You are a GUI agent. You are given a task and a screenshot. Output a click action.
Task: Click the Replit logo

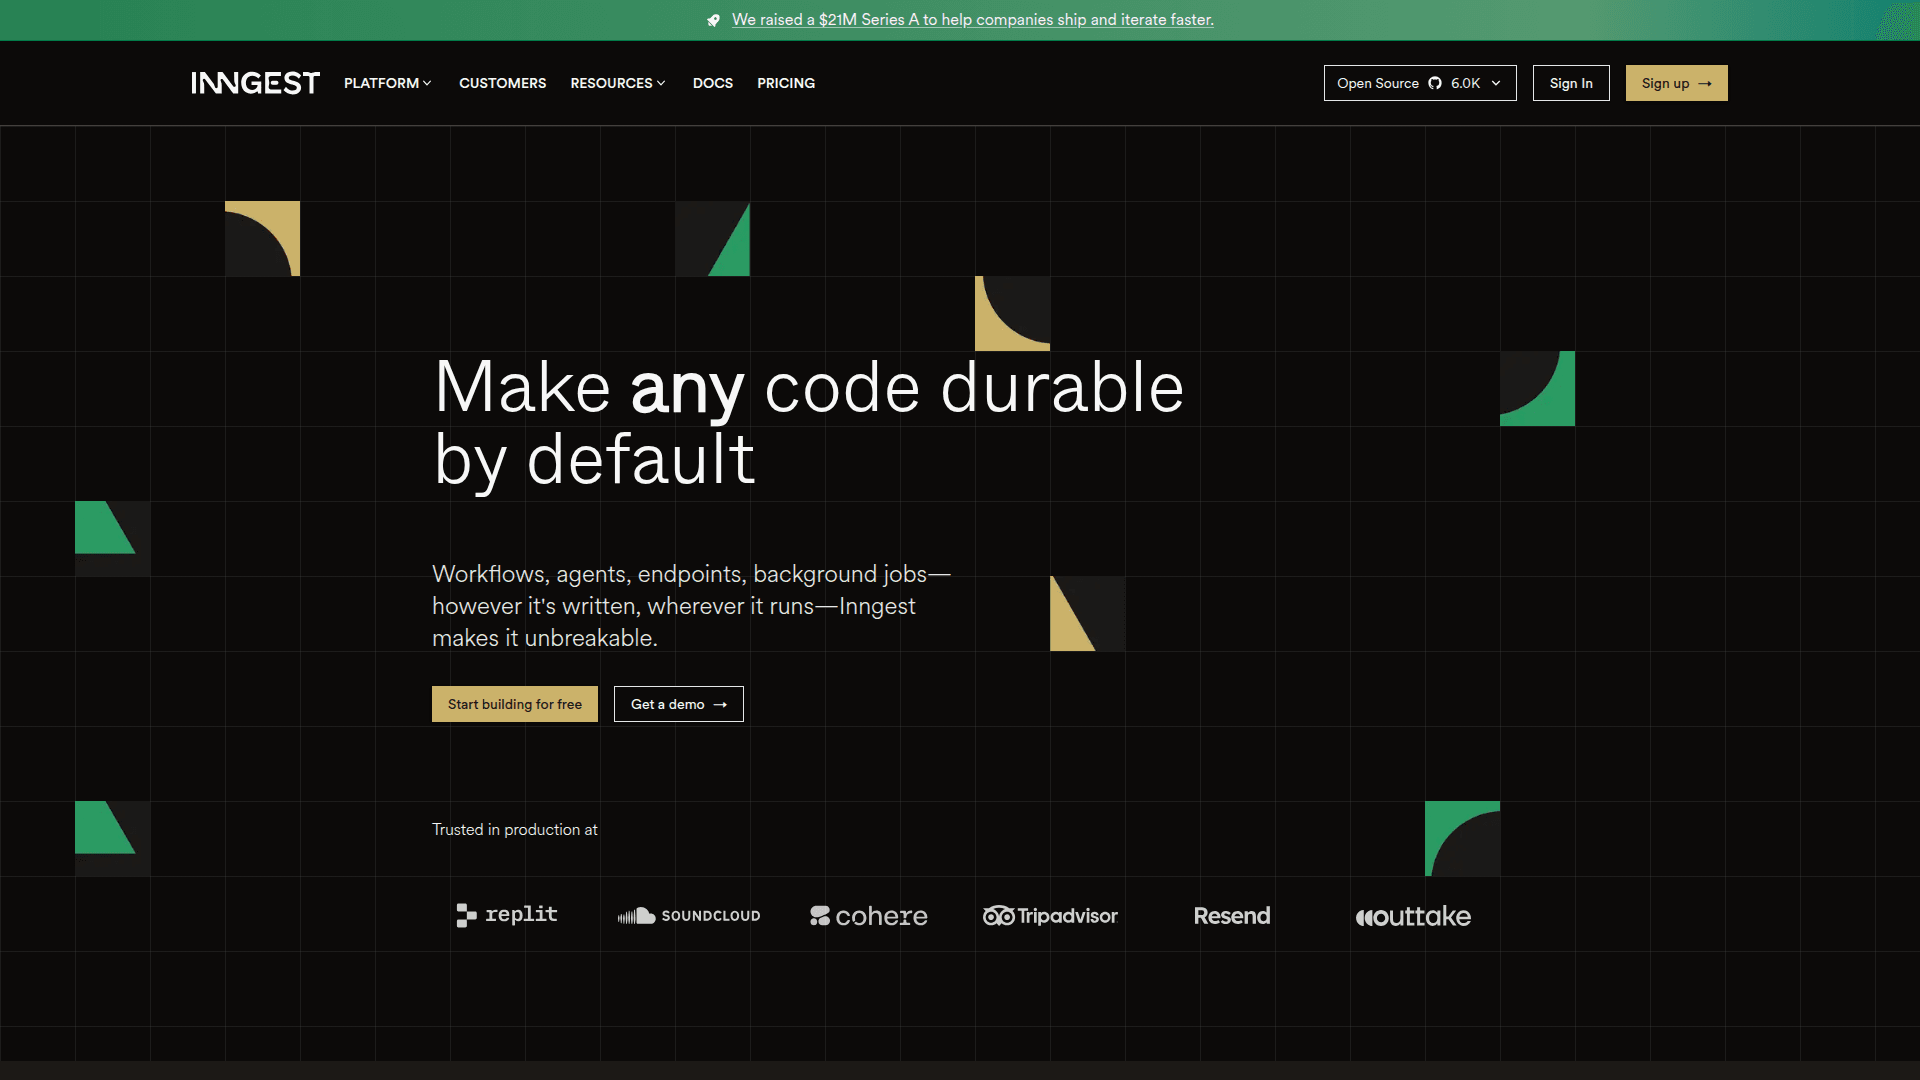[507, 915]
